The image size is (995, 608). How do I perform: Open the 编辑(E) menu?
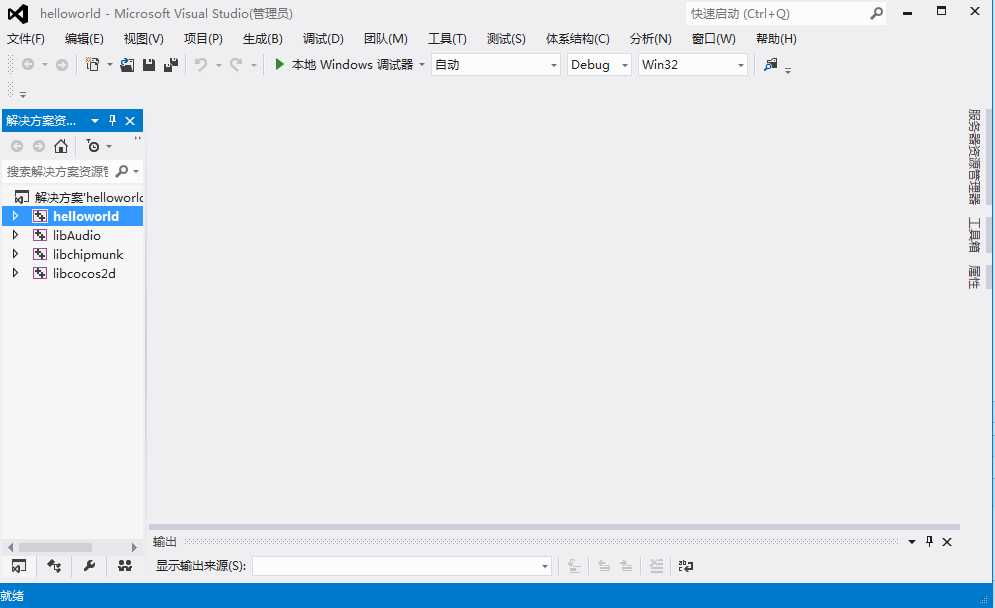click(x=84, y=39)
